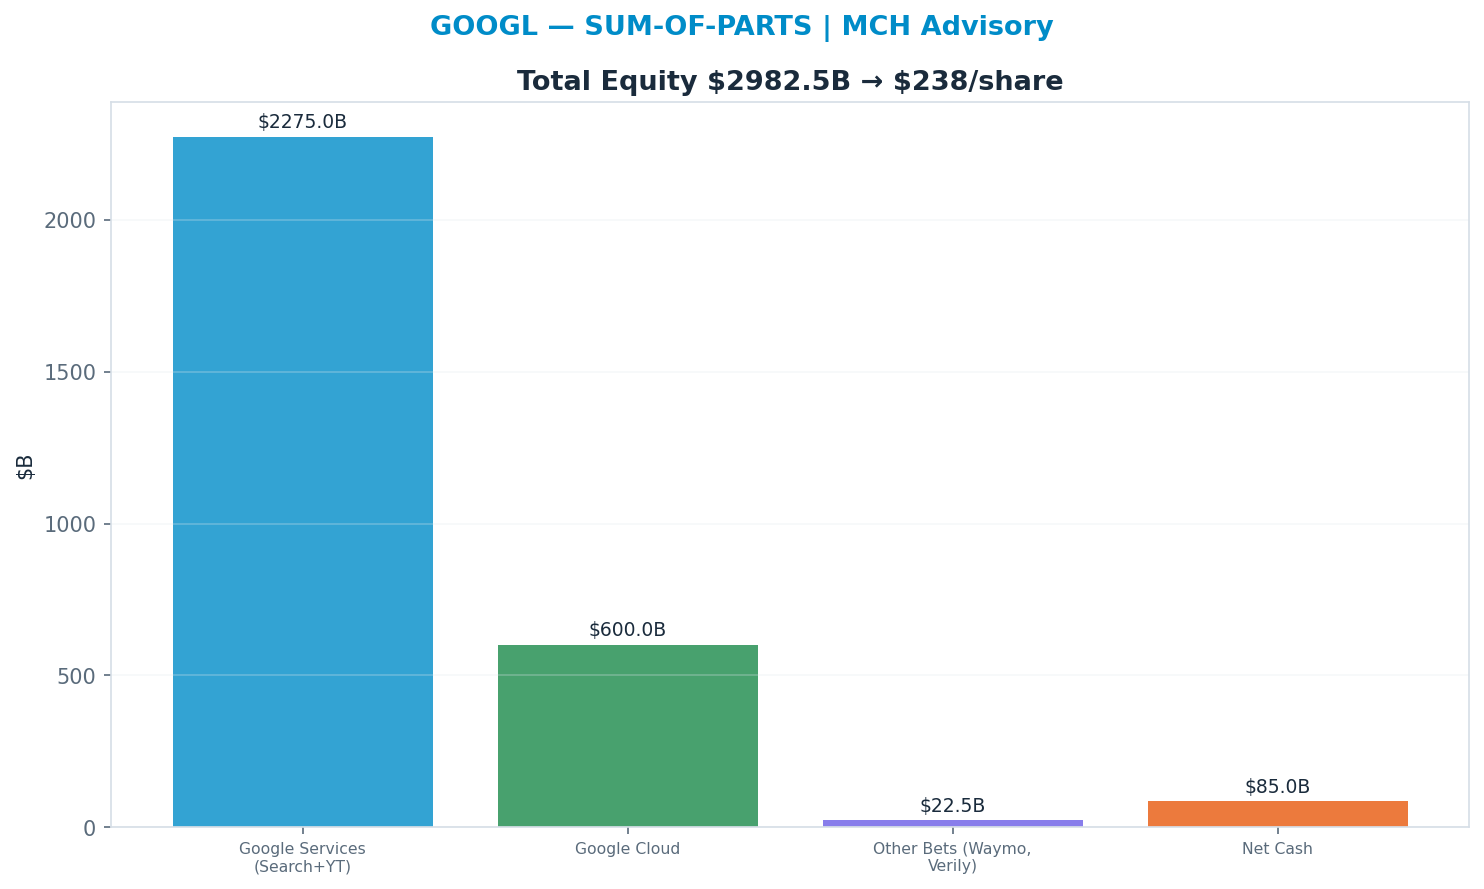Click the GOOGL SUM-OF-PARTS title
Screen dimensions: 1484x889
[741, 27]
